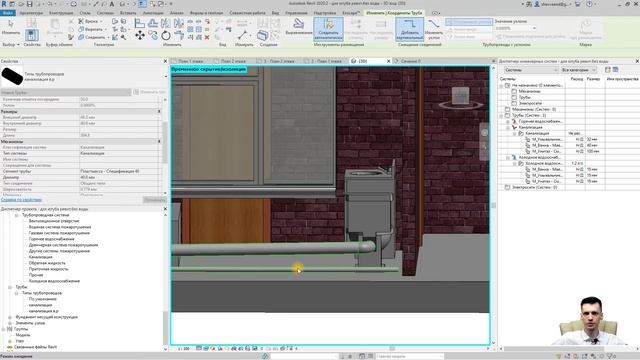This screenshot has width=640, height=360.
Task: Open the Архитектура ribbon tab
Action: click(31, 13)
